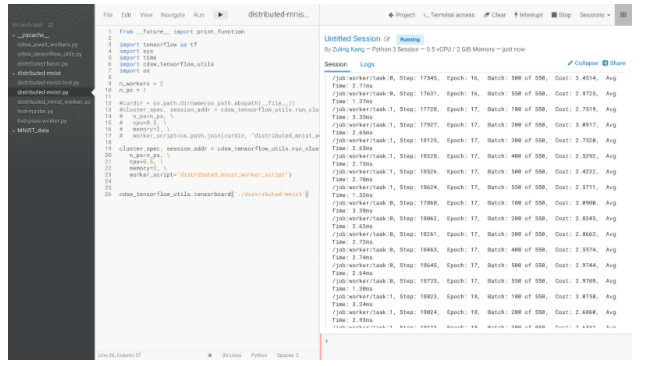Click the tensorboard call on line 26
Viewport: 666px width, 366px height.
click(x=214, y=194)
